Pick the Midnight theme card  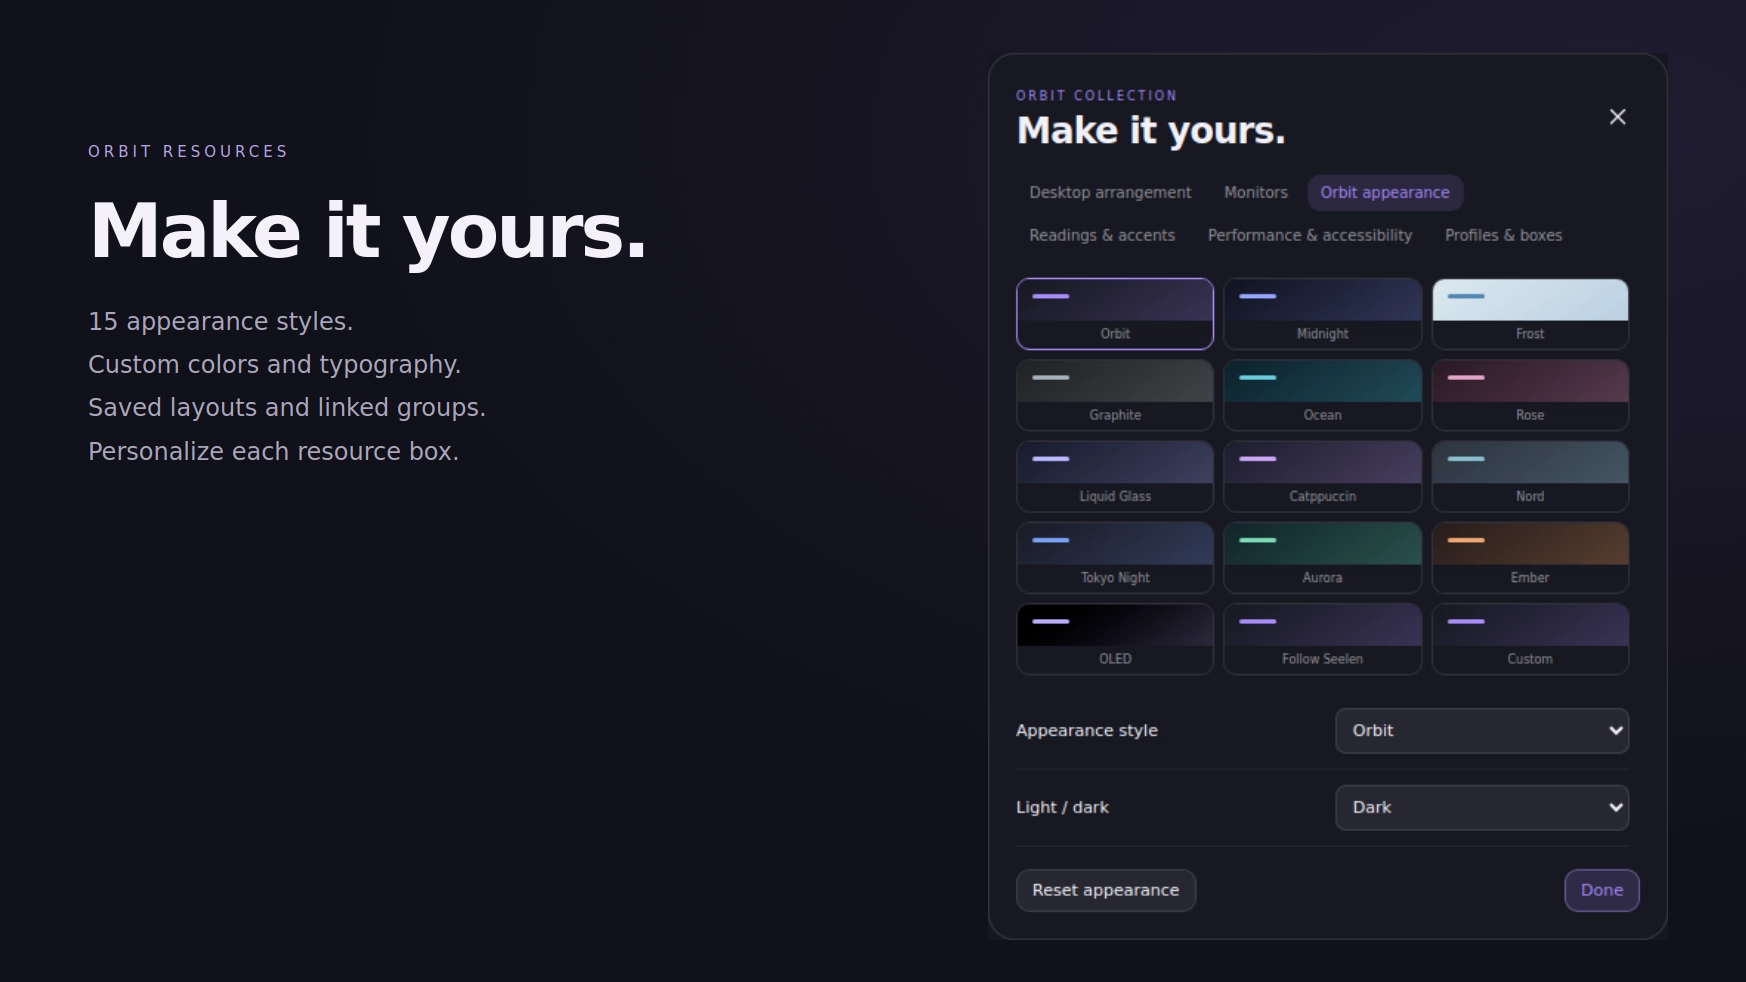click(x=1322, y=314)
